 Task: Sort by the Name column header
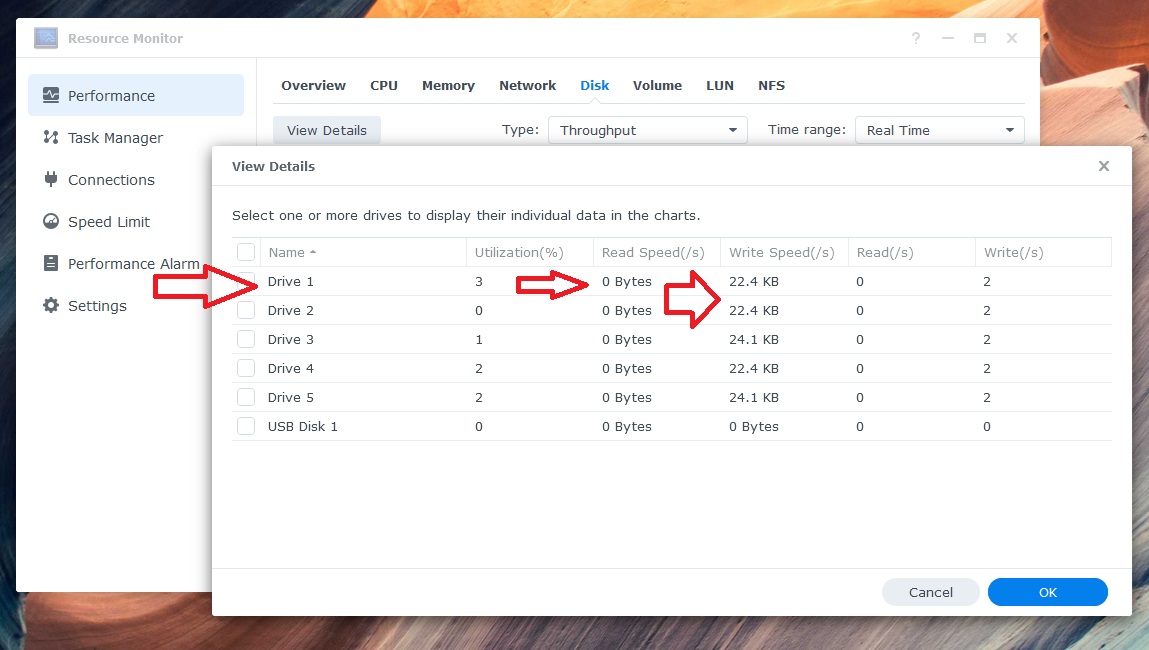[286, 253]
